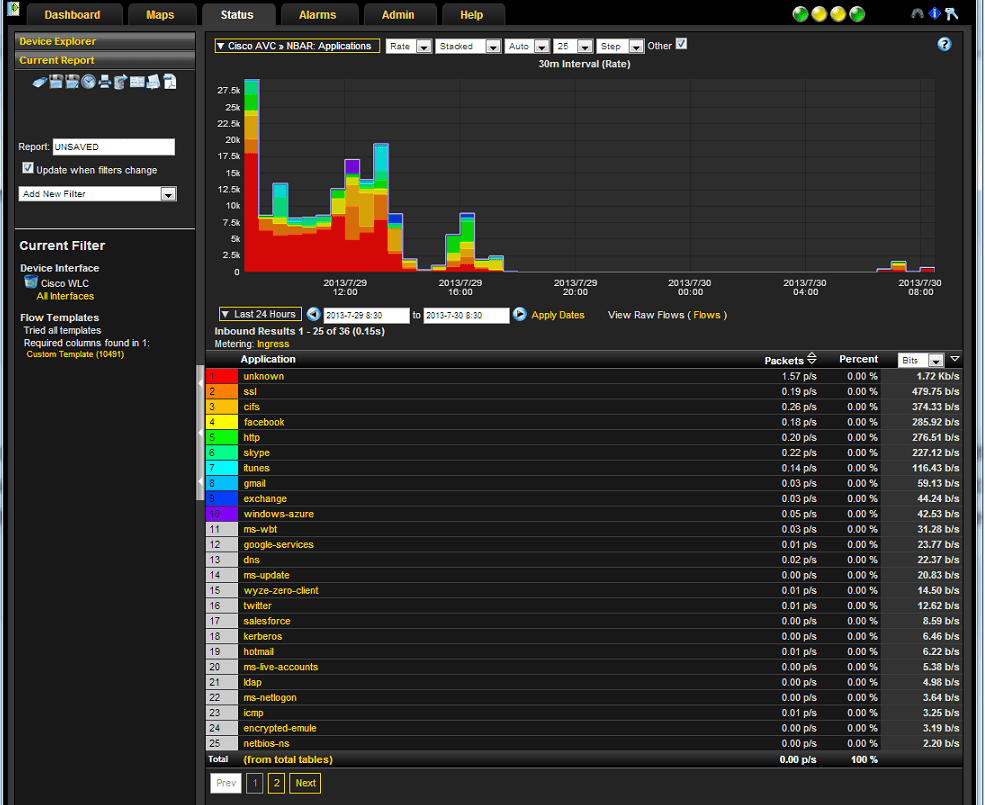Open the All Interfaces link
The image size is (985, 805).
[65, 296]
